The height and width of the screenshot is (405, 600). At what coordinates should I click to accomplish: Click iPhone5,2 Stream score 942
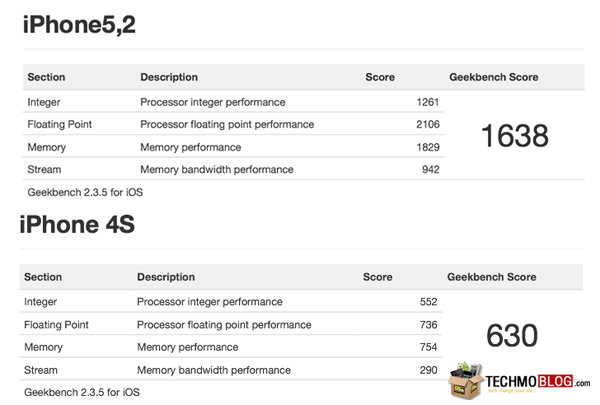(431, 169)
